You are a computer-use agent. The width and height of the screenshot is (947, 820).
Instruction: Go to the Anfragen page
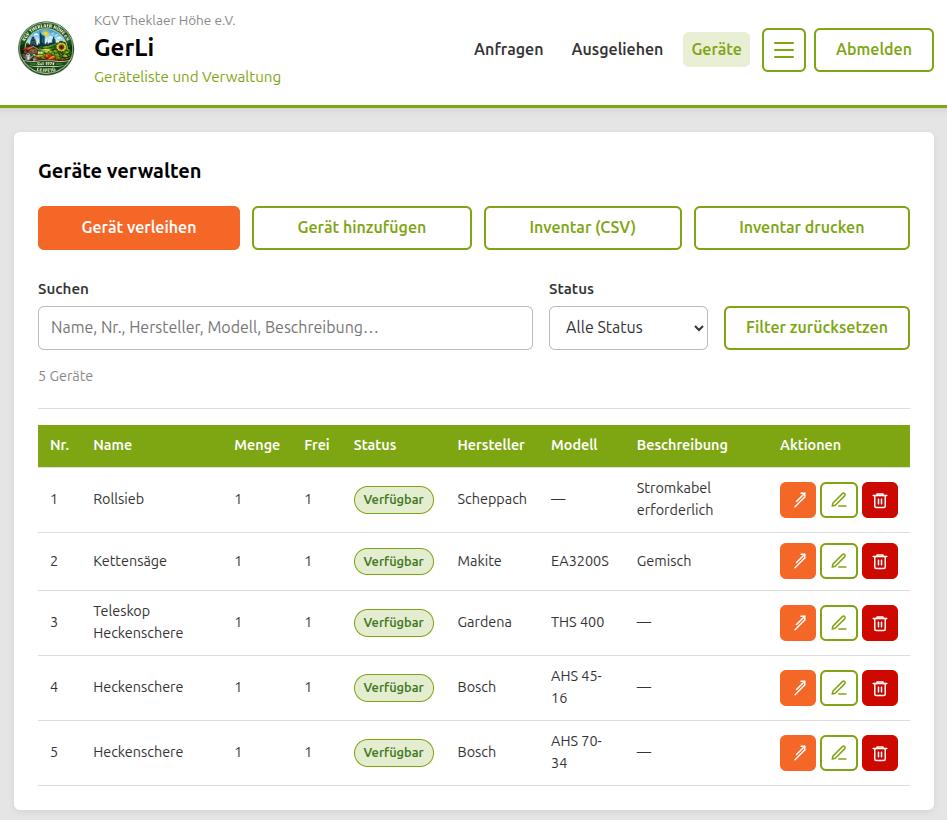(509, 50)
